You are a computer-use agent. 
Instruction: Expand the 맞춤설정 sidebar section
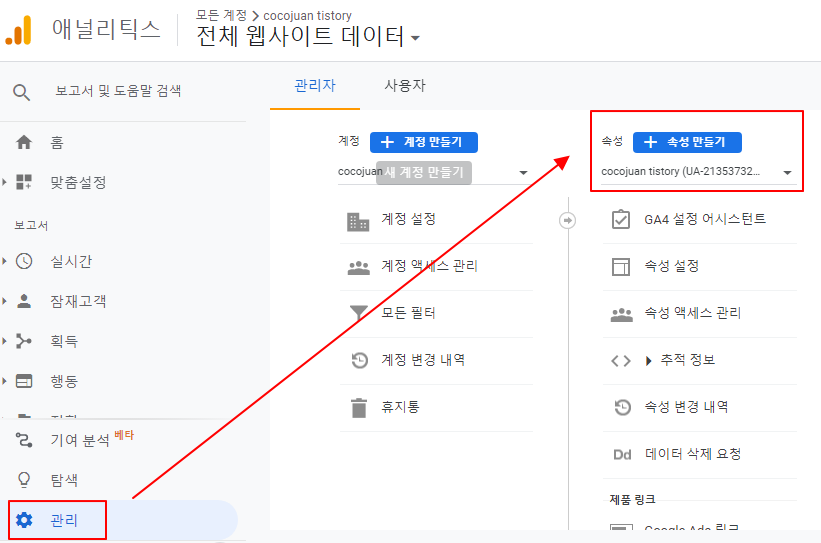pos(4,182)
